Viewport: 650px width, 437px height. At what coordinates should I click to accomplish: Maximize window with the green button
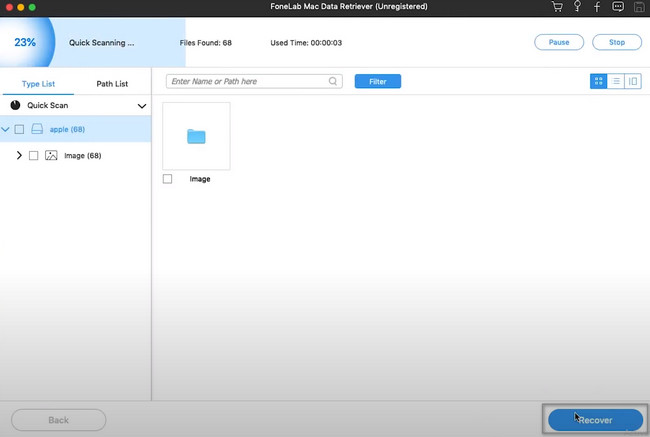(x=32, y=7)
